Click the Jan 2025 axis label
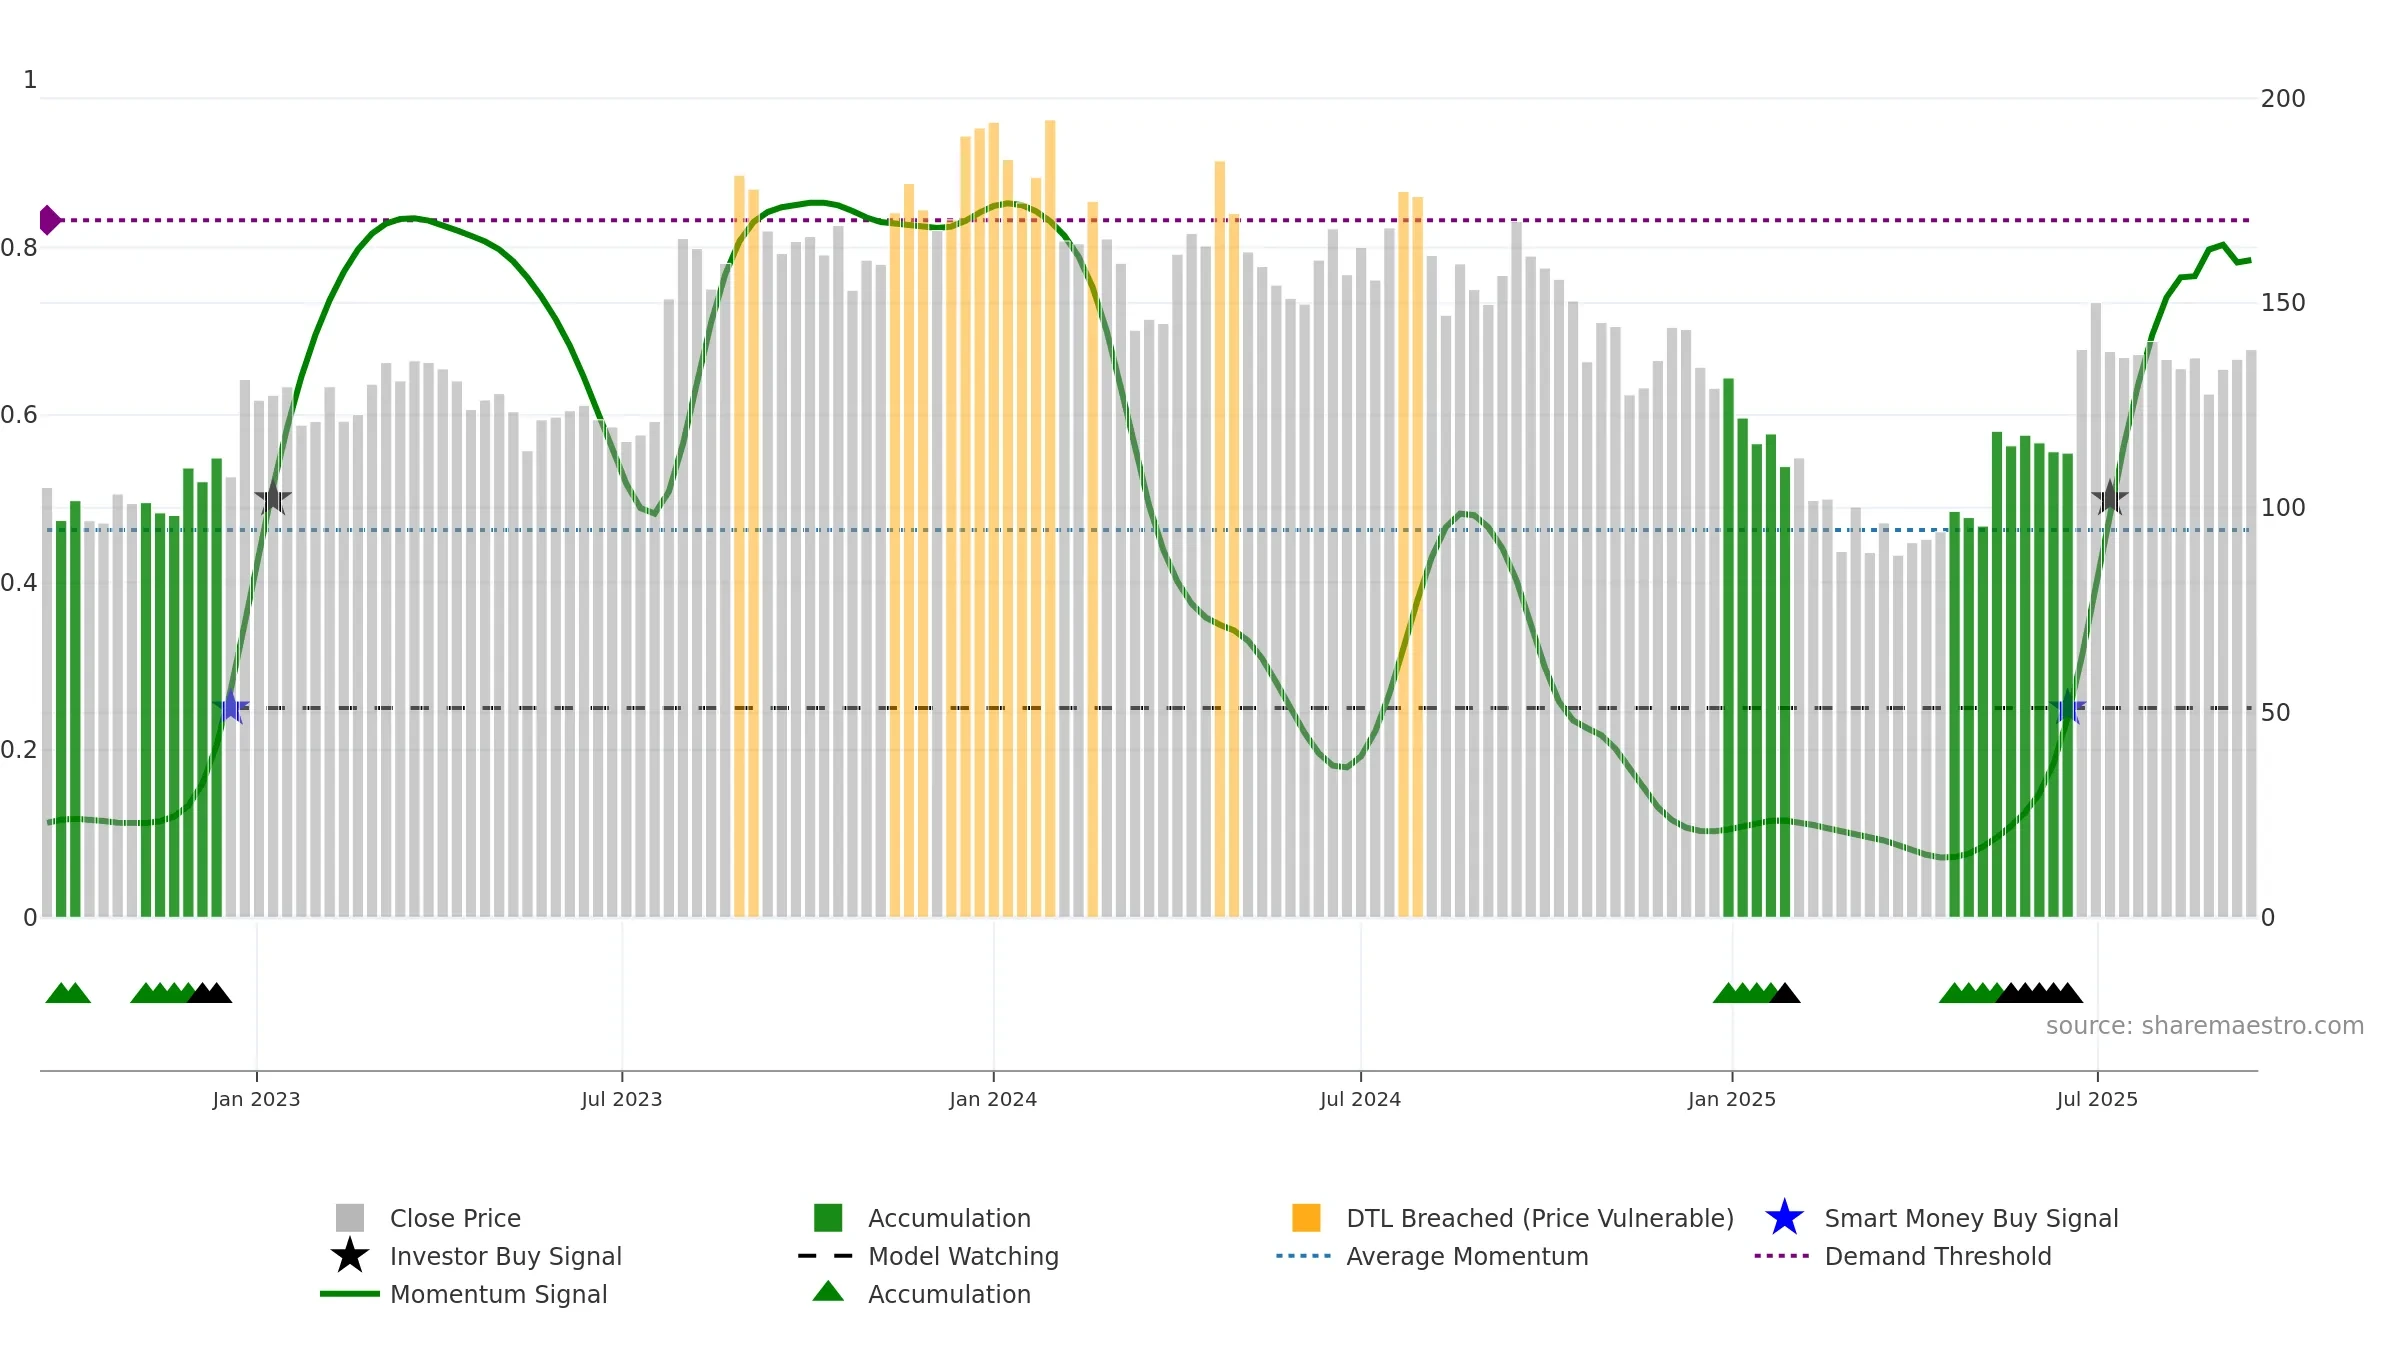2400x1350 pixels. tap(1732, 1099)
